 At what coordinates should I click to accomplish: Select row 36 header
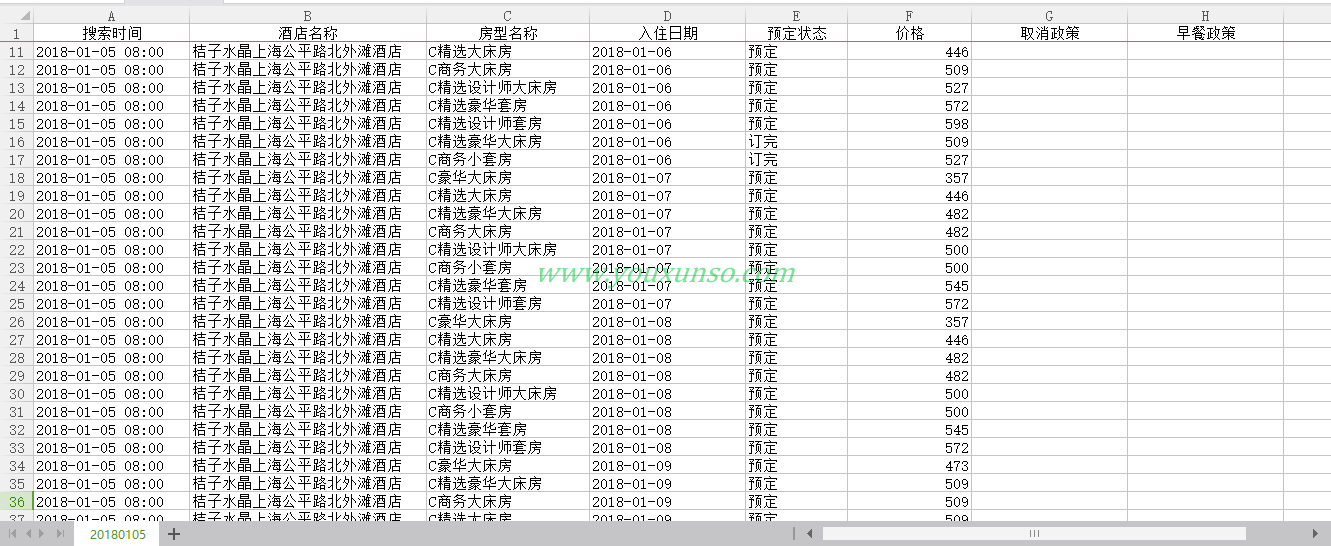(17, 502)
